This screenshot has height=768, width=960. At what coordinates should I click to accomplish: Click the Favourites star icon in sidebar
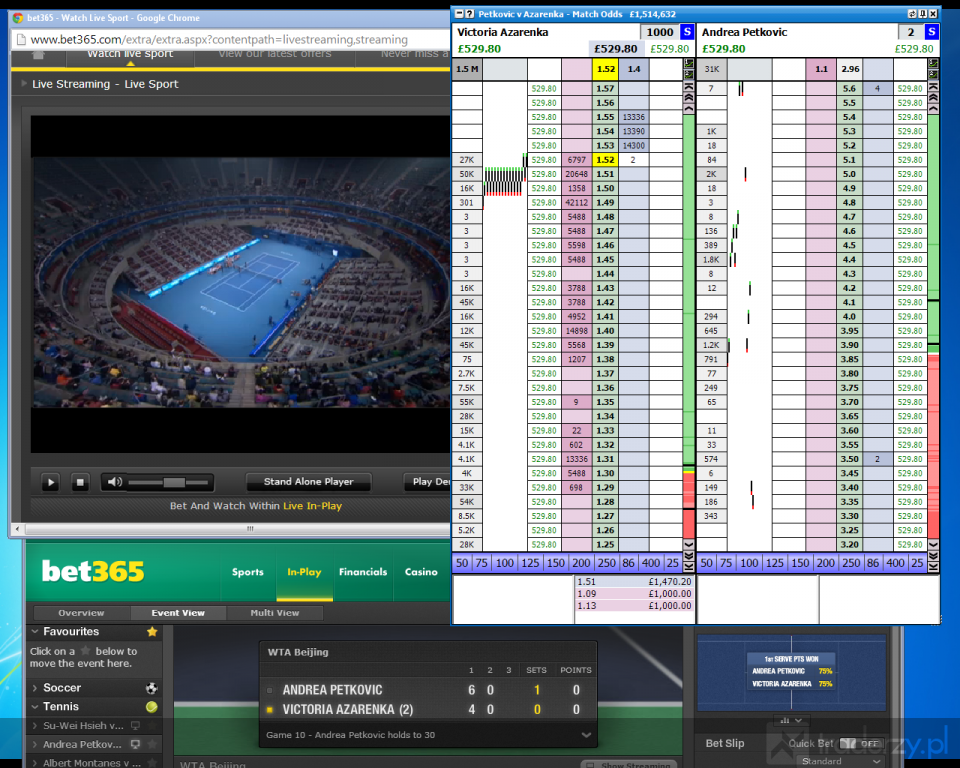point(152,631)
